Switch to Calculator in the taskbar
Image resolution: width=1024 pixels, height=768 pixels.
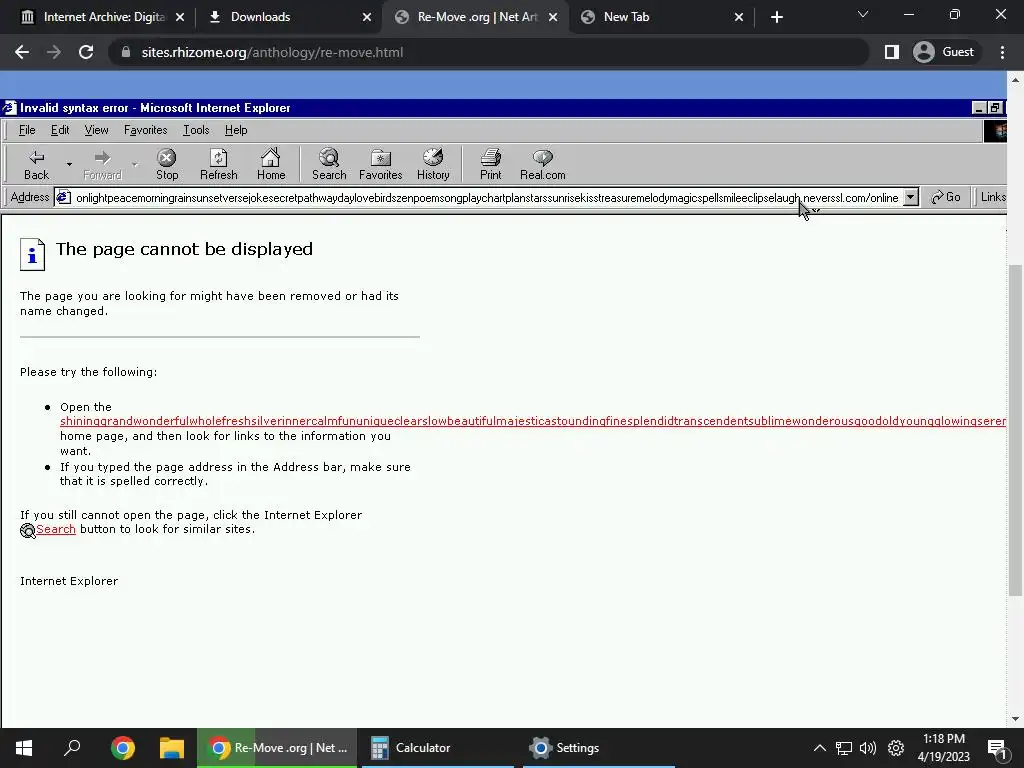pyautogui.click(x=437, y=748)
